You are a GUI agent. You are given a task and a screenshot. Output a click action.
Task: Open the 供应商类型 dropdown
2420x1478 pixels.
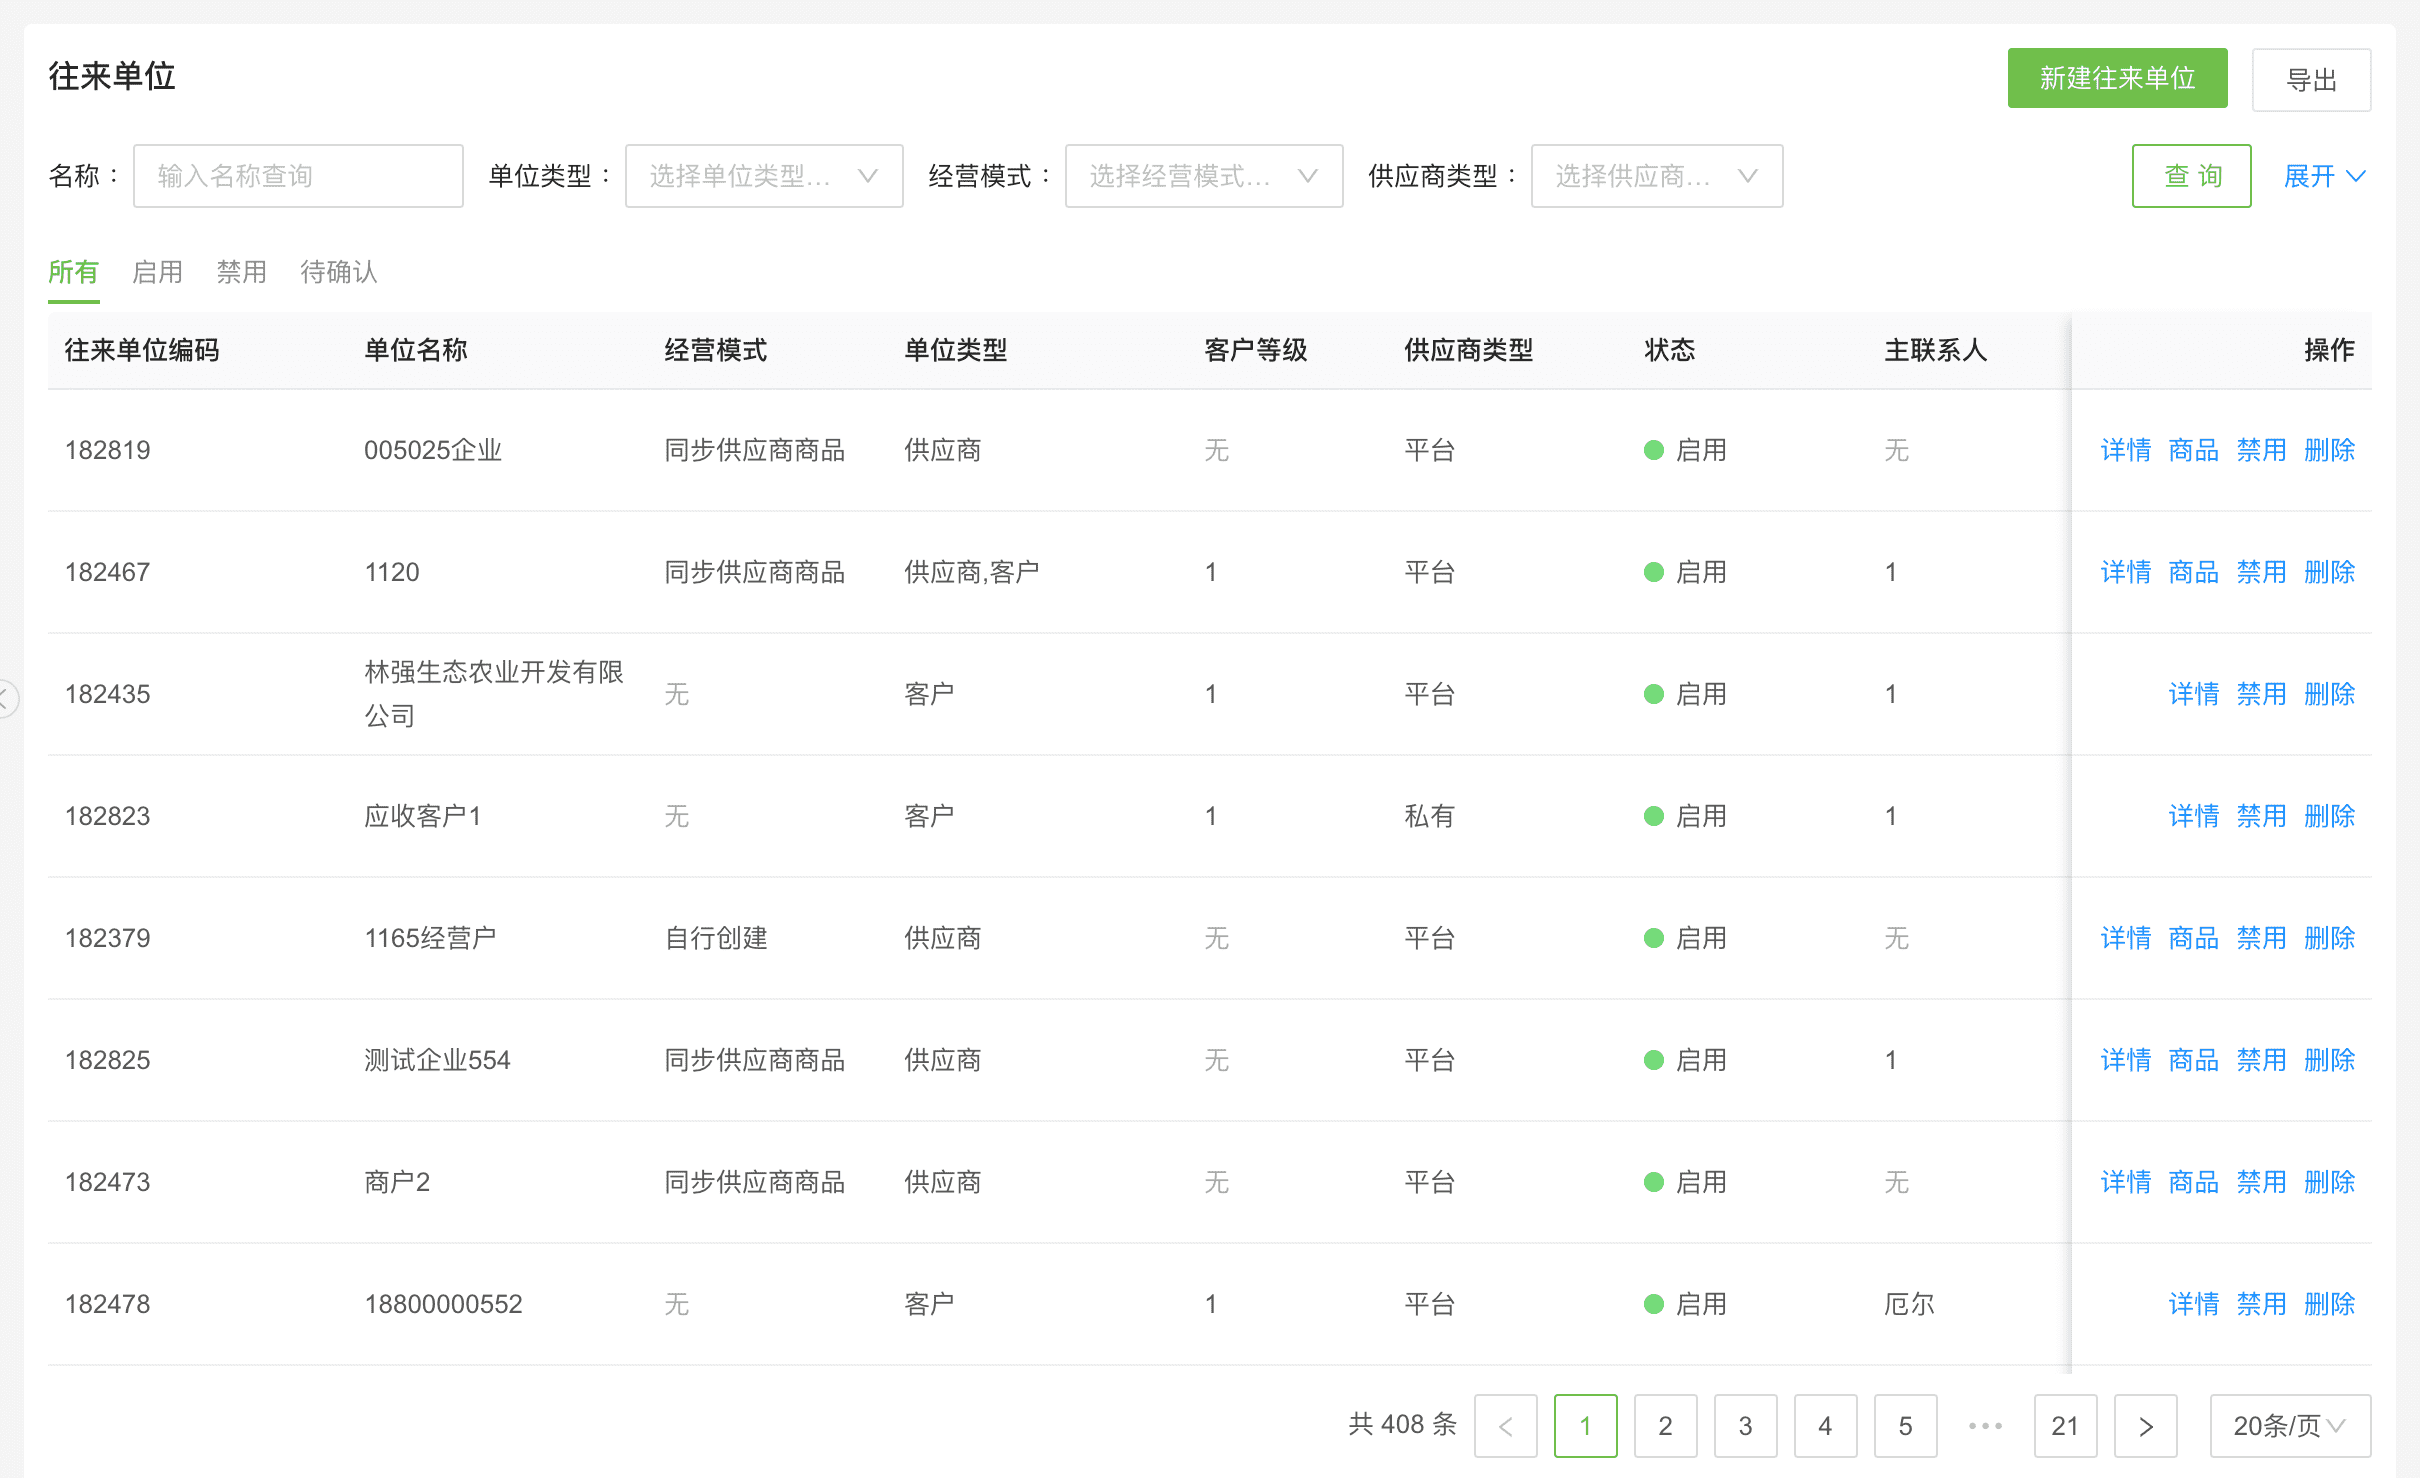(1656, 176)
